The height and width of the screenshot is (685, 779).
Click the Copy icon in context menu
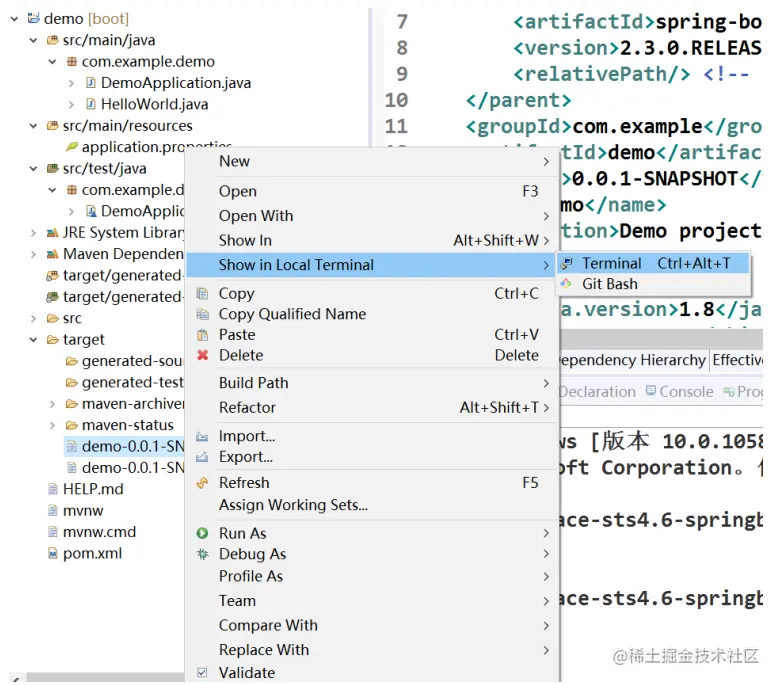point(202,294)
